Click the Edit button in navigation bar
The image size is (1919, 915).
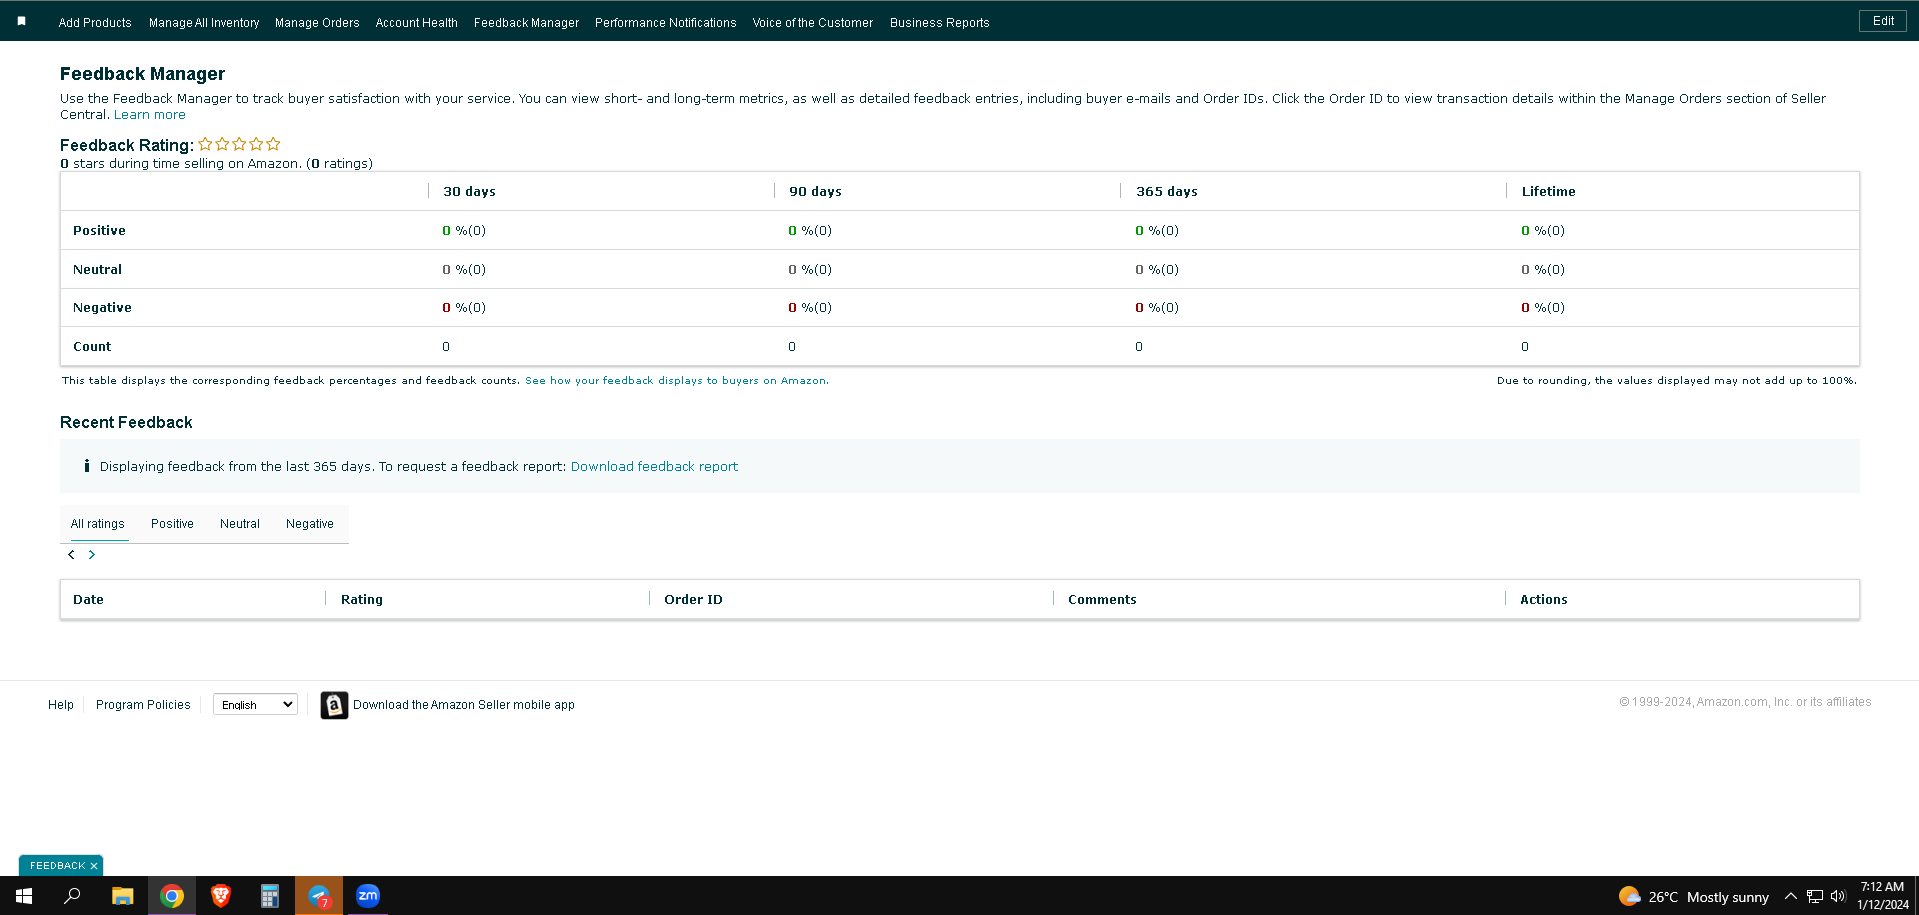point(1883,21)
